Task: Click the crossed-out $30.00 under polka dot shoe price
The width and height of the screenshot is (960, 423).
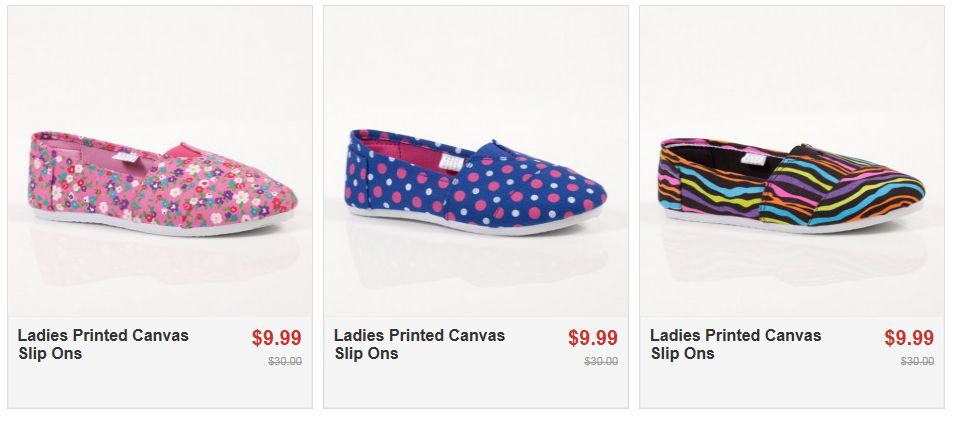Action: [601, 362]
